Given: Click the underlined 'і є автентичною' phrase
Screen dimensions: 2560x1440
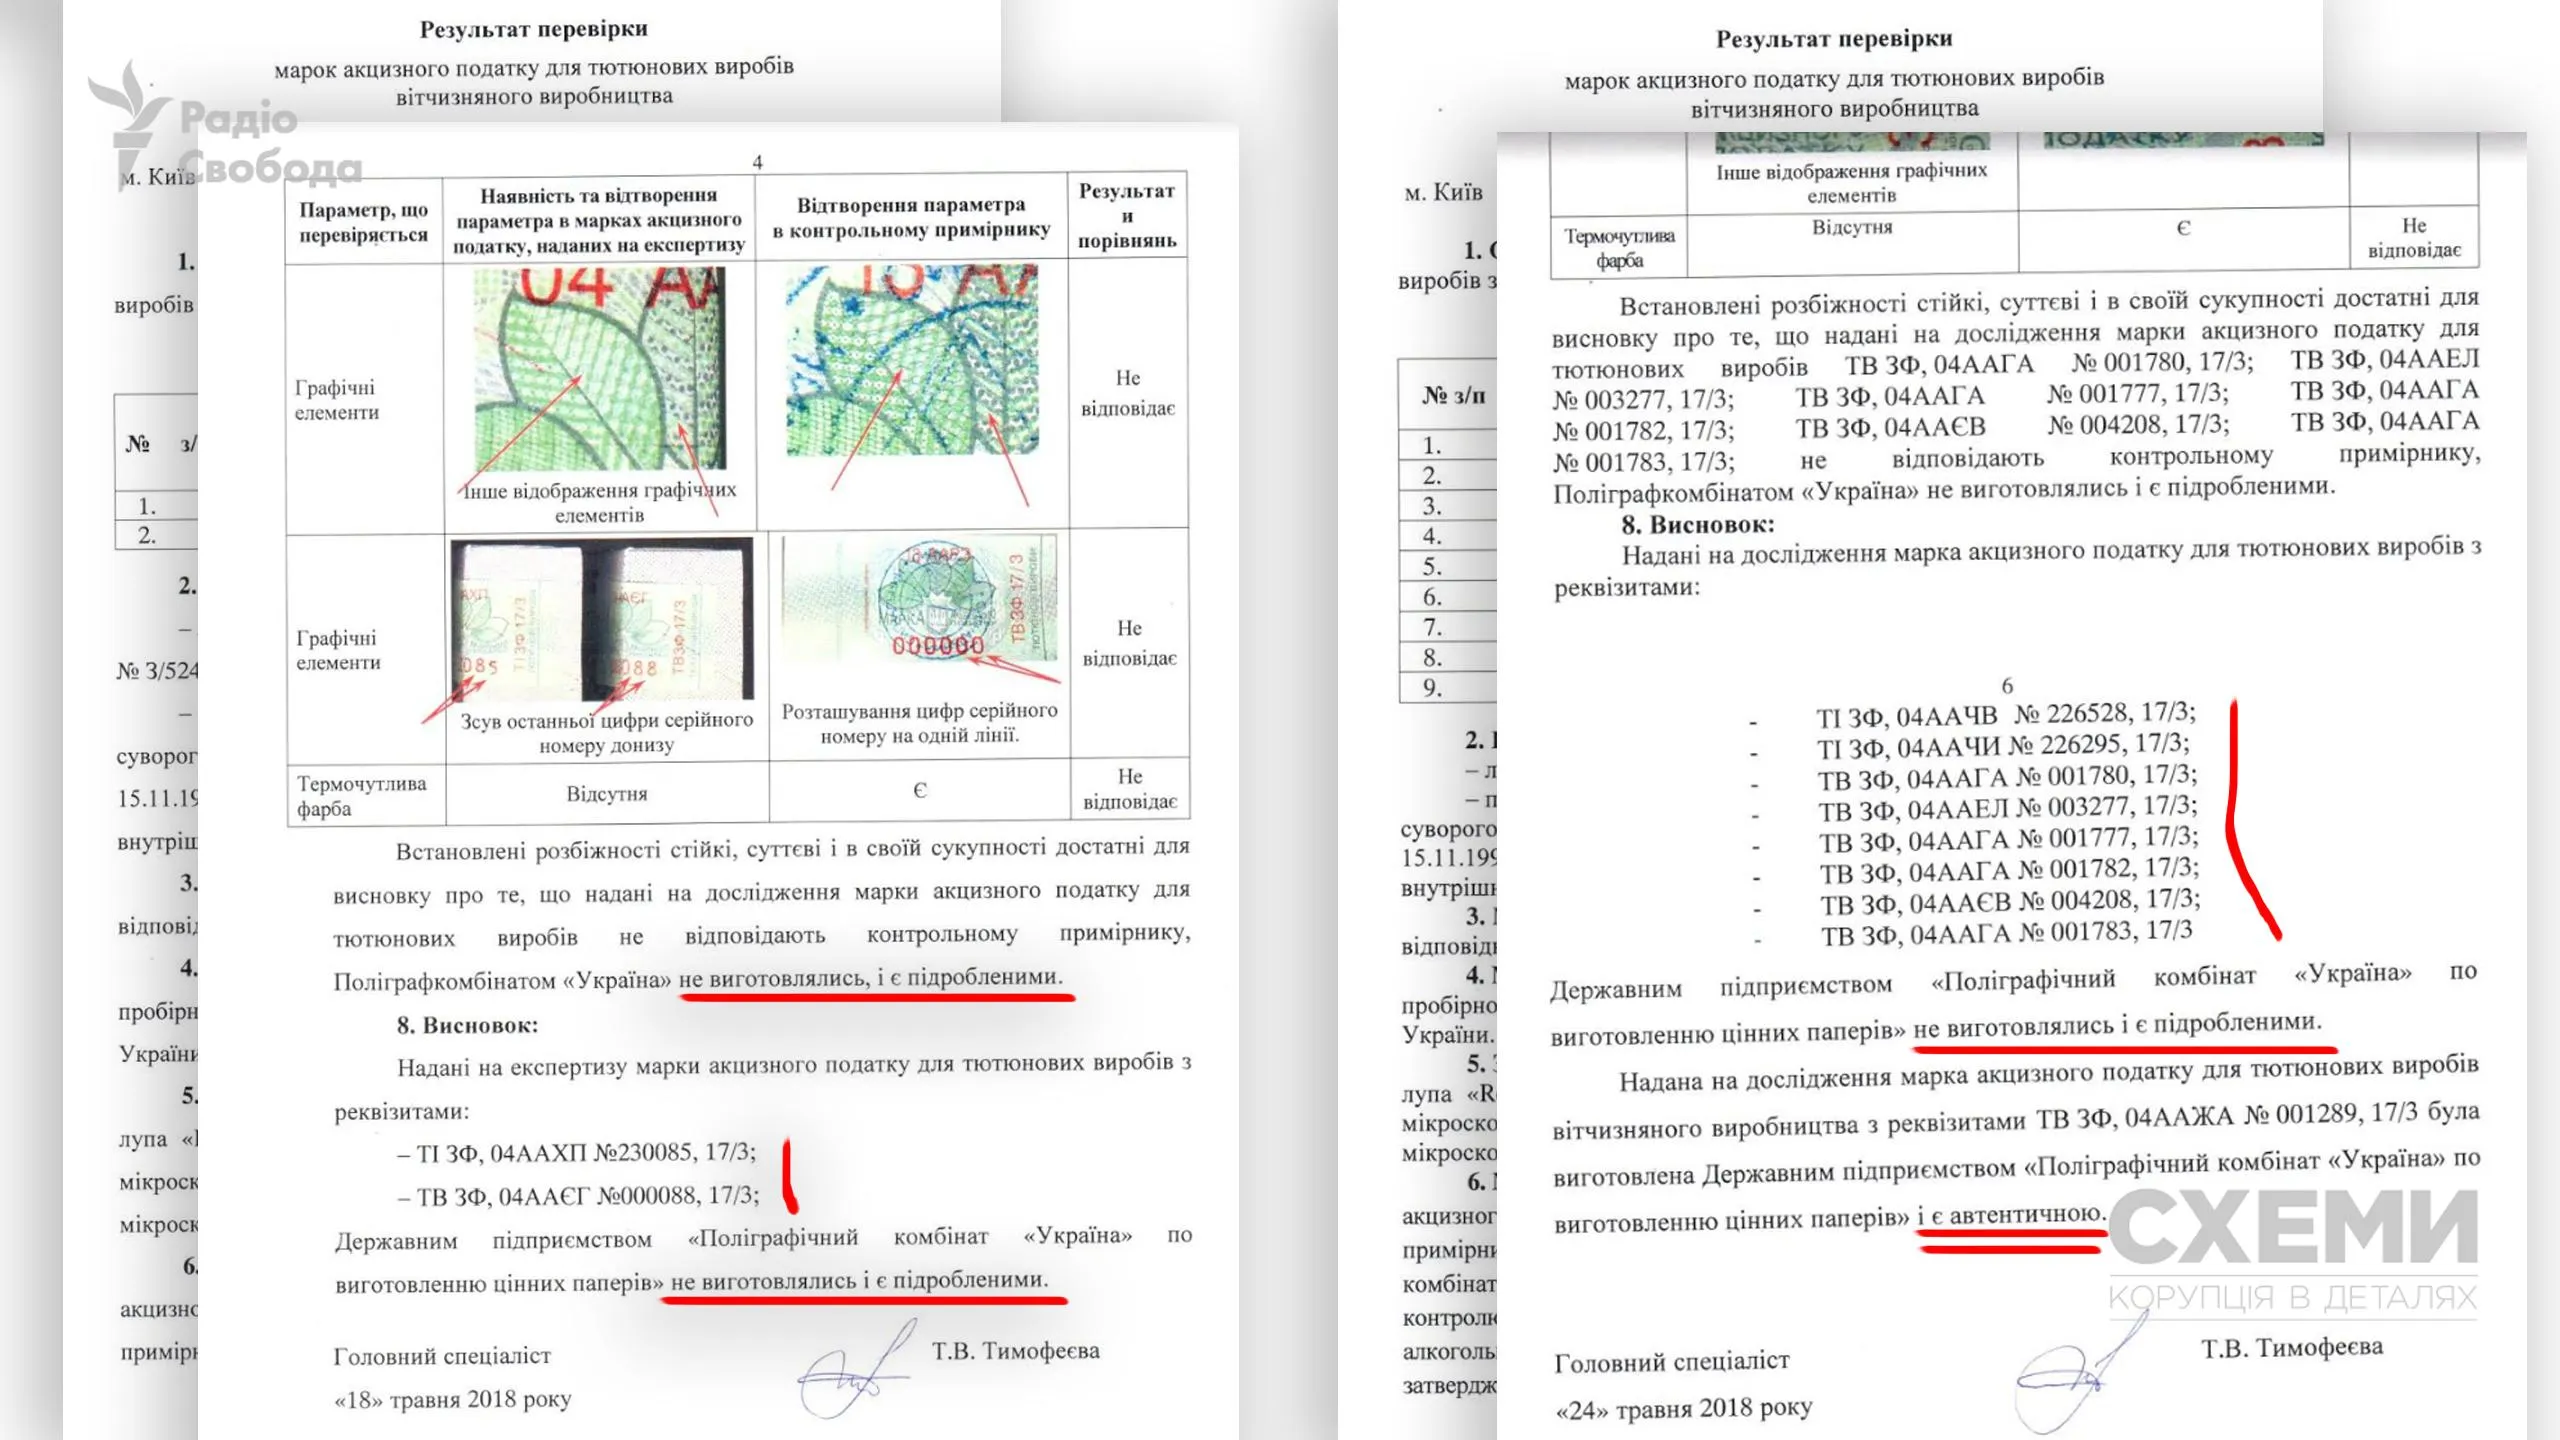Looking at the screenshot, I should 2010,1215.
